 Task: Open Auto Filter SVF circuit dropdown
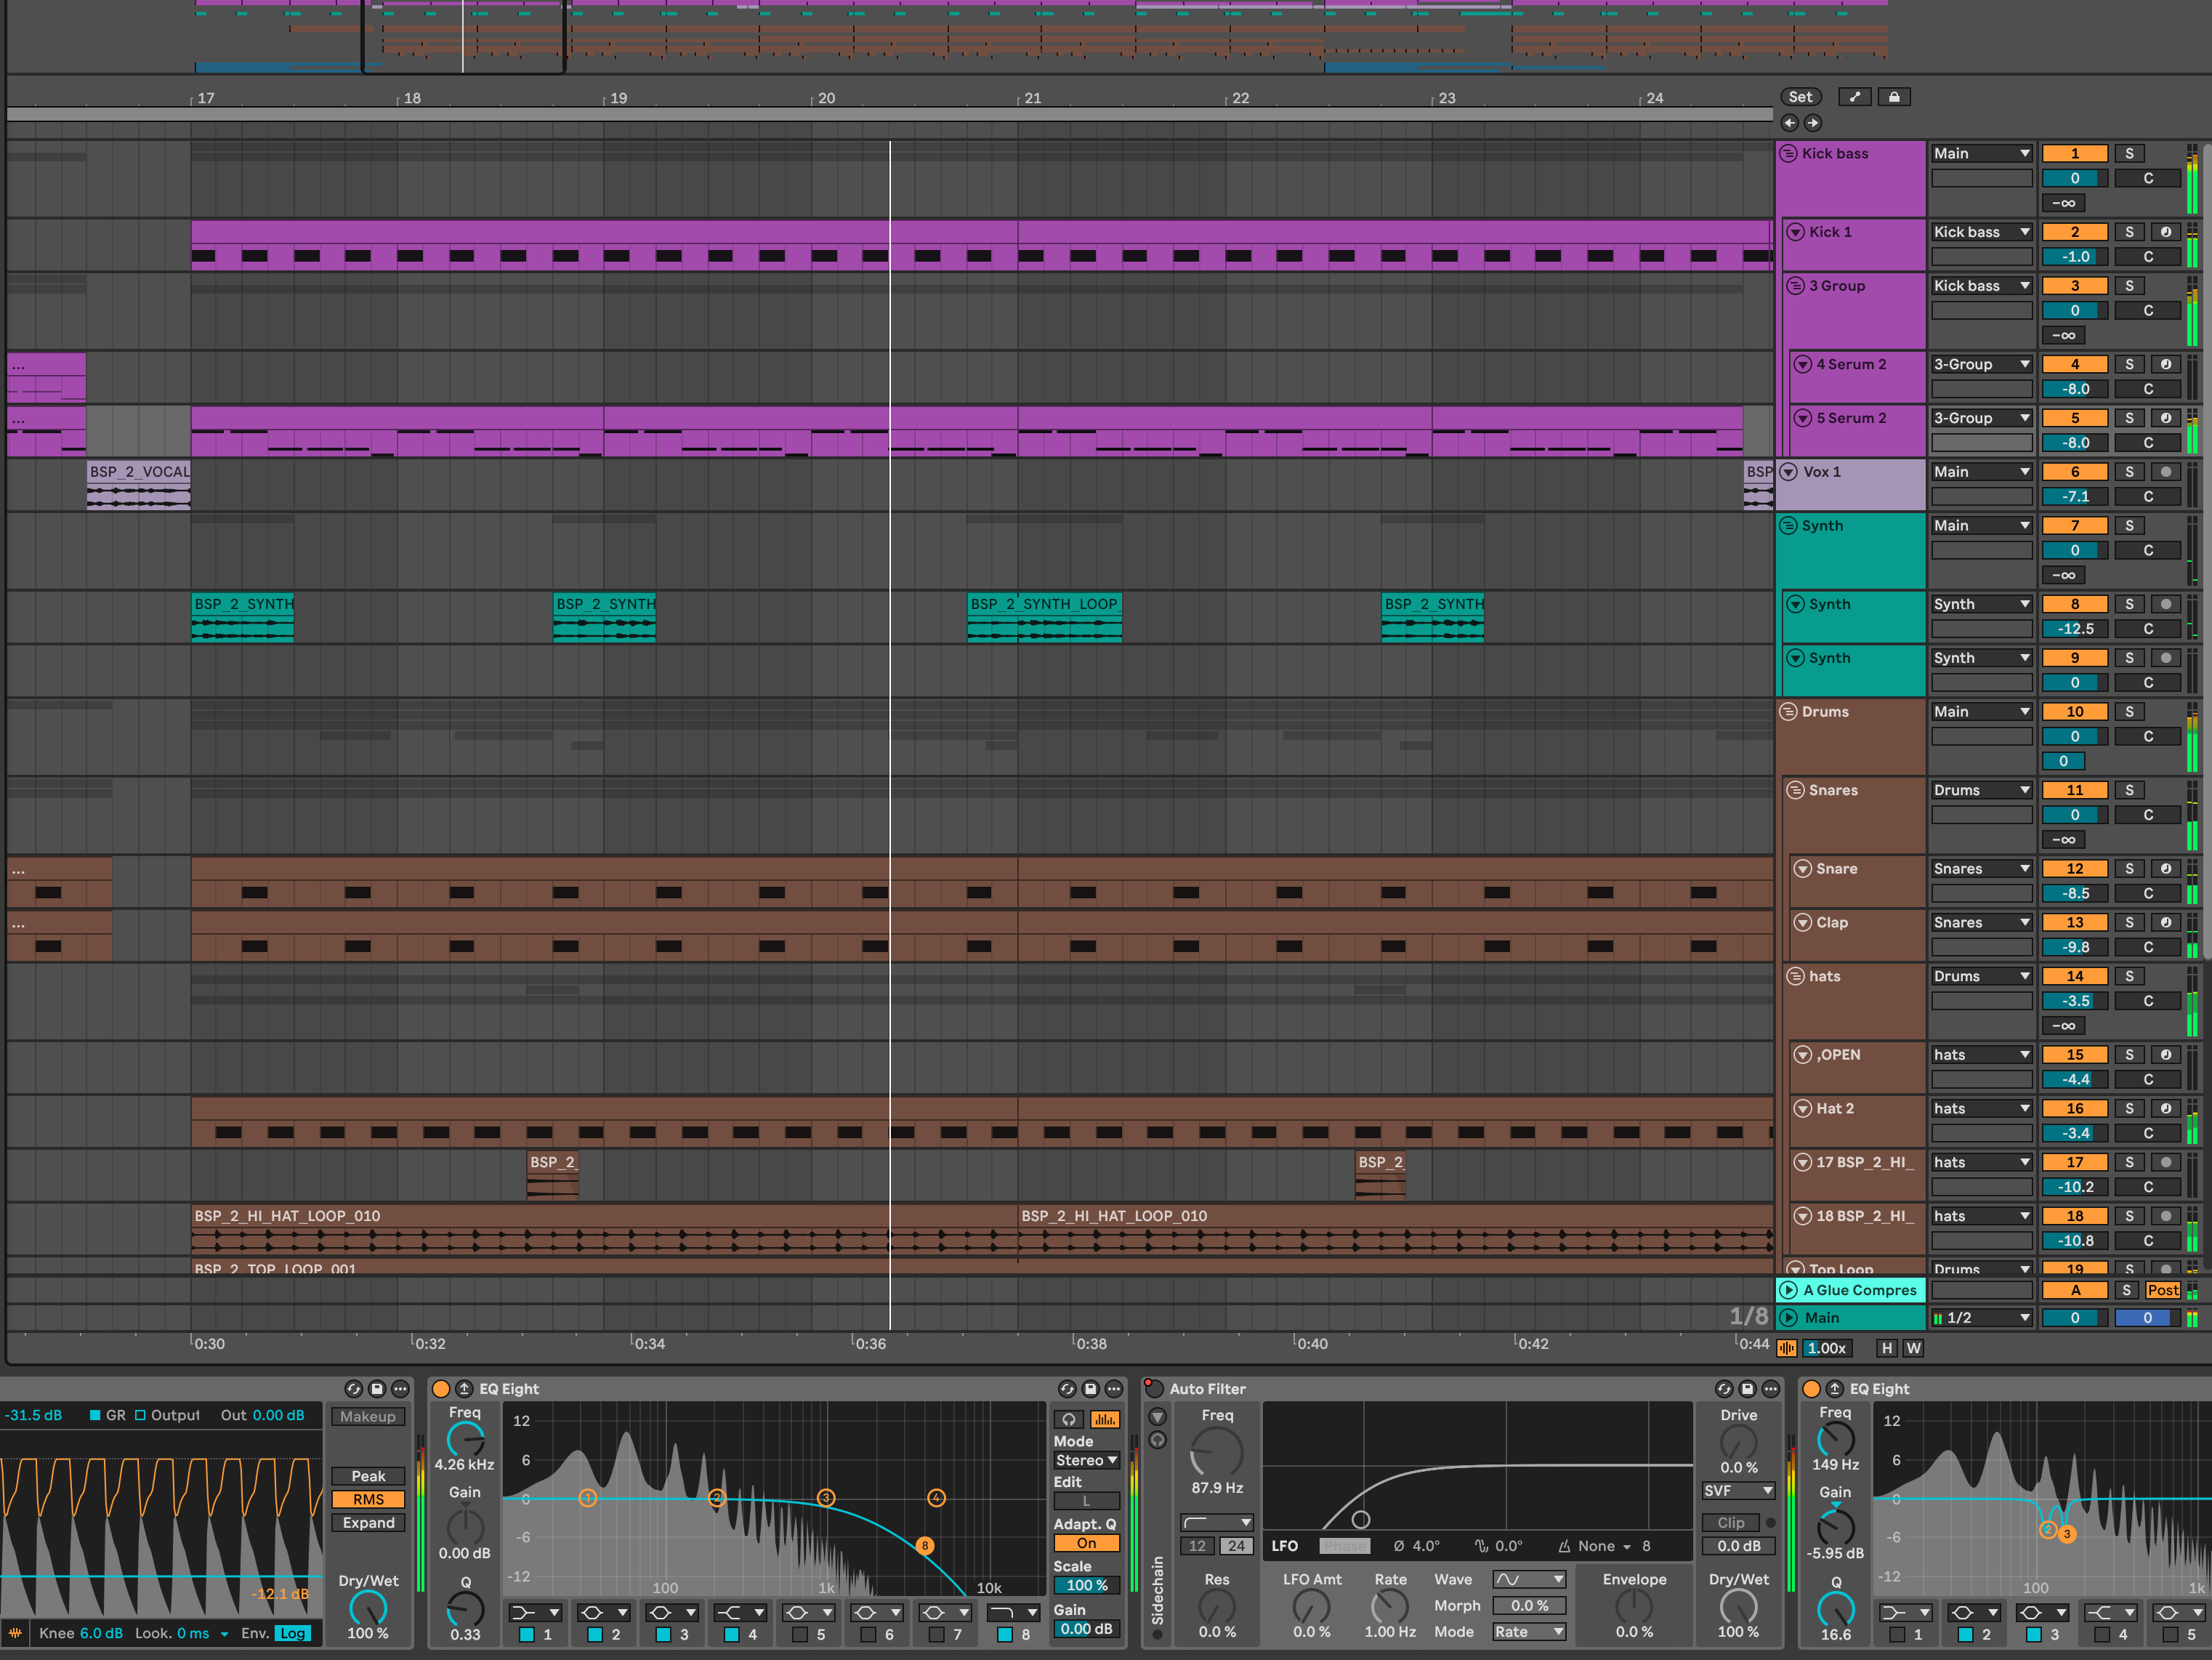(1739, 1491)
